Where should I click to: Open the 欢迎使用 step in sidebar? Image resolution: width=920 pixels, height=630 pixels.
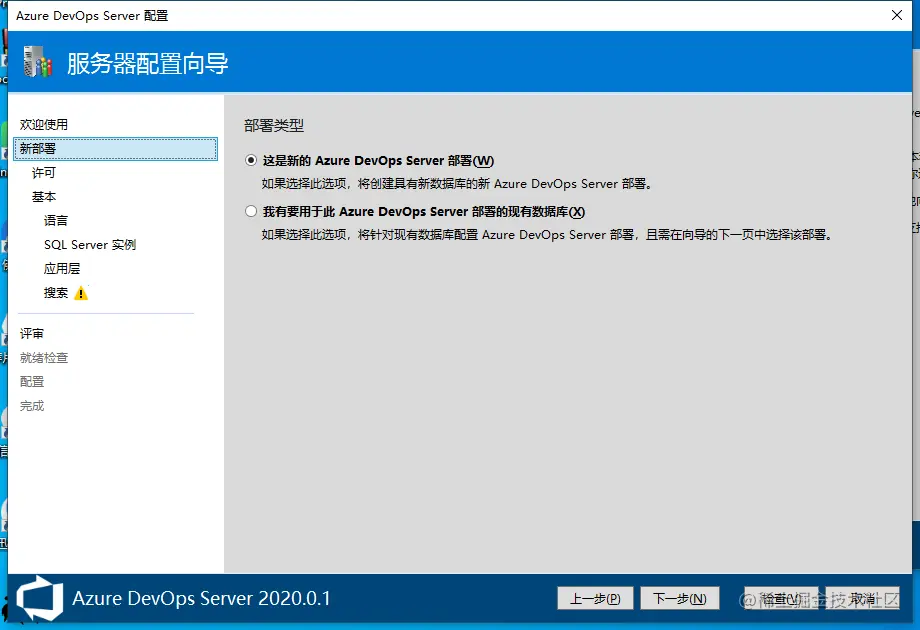[44, 124]
